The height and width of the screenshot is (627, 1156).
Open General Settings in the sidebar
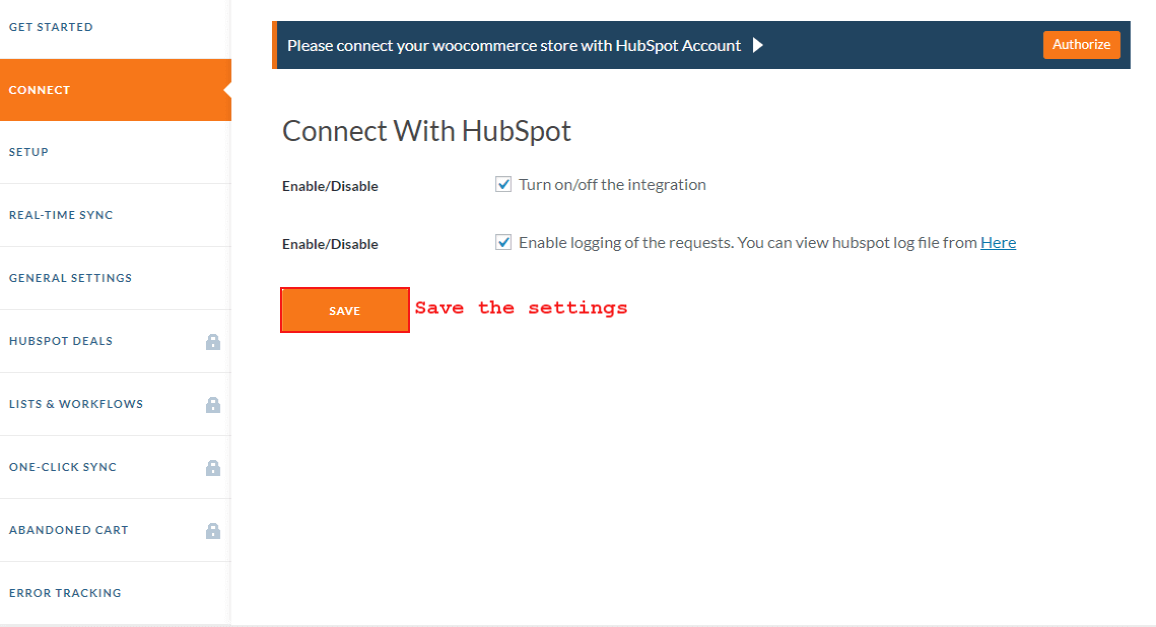[116, 278]
